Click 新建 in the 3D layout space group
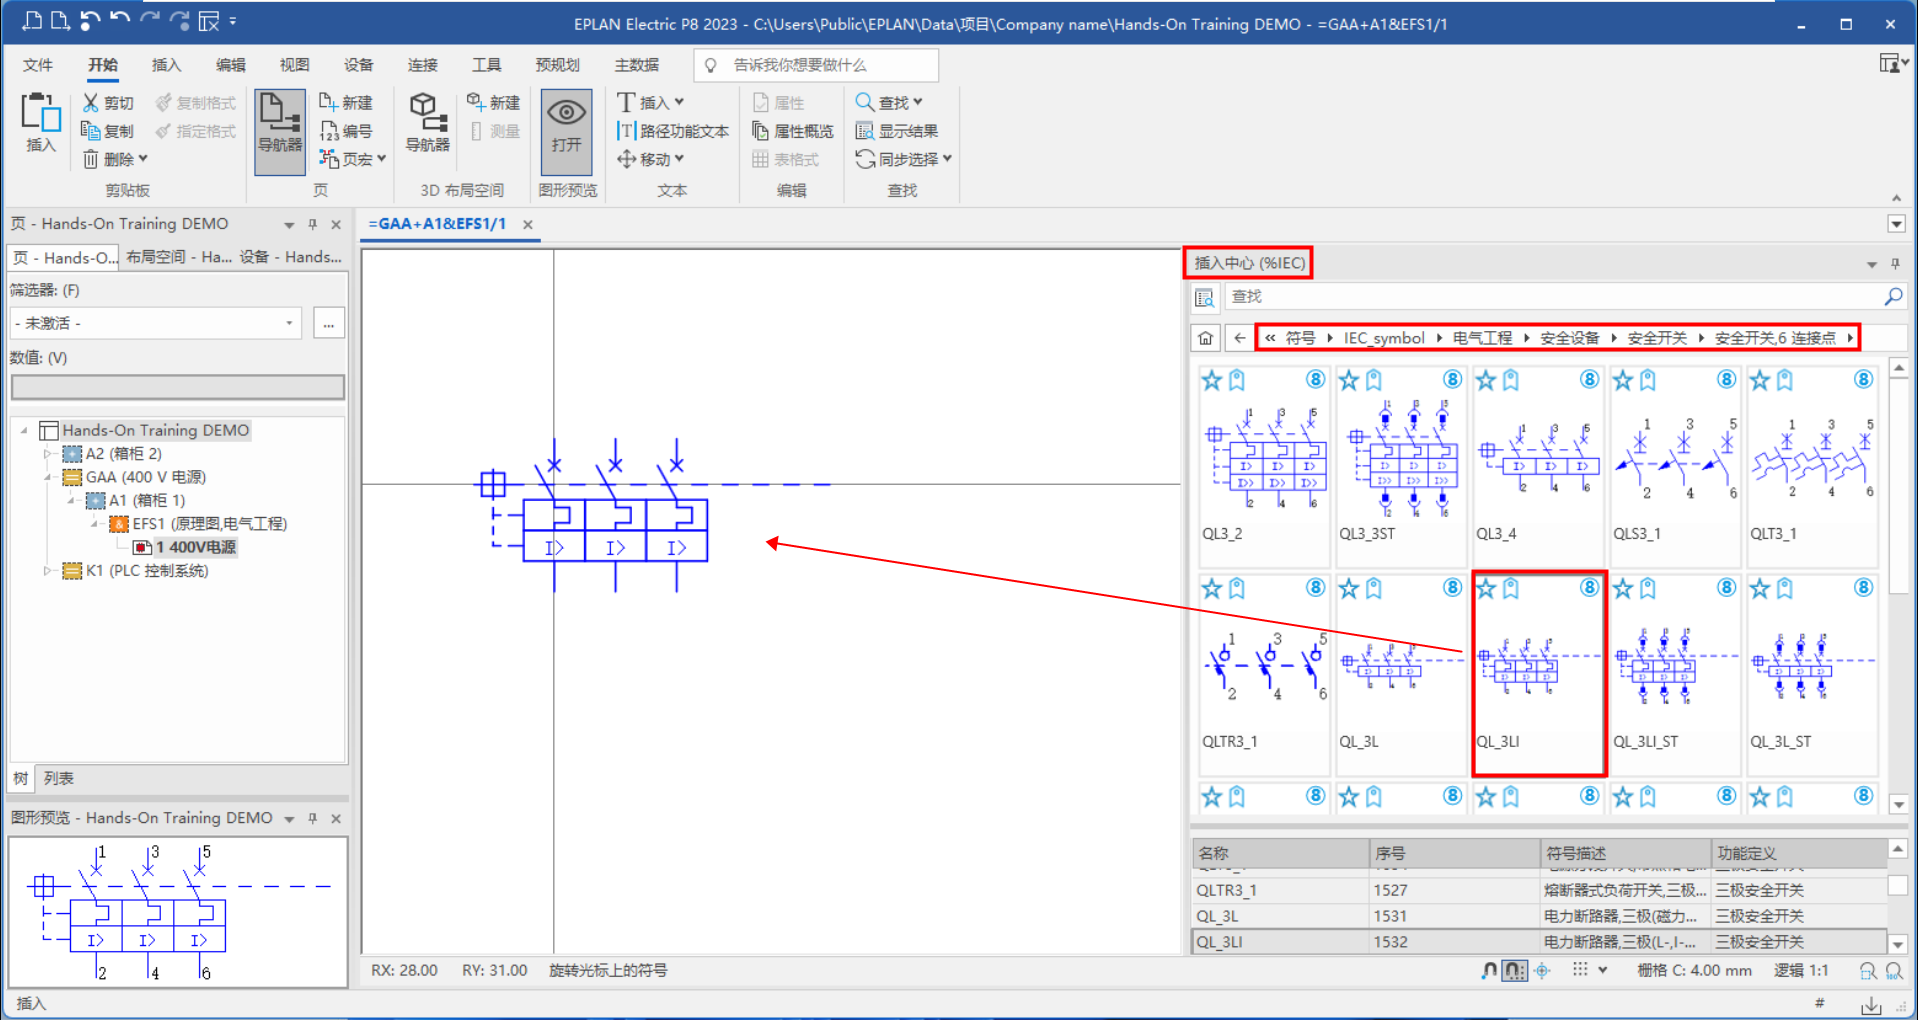The image size is (1918, 1020). 493,102
